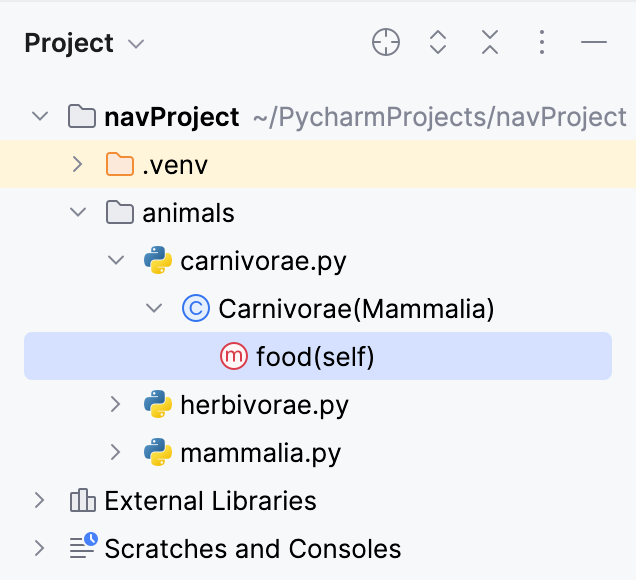Hide the Project tool window
636x580 pixels.
click(594, 42)
